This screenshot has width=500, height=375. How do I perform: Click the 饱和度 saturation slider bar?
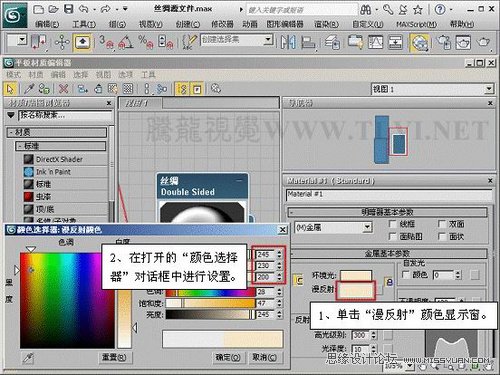pyautogui.click(x=210, y=303)
